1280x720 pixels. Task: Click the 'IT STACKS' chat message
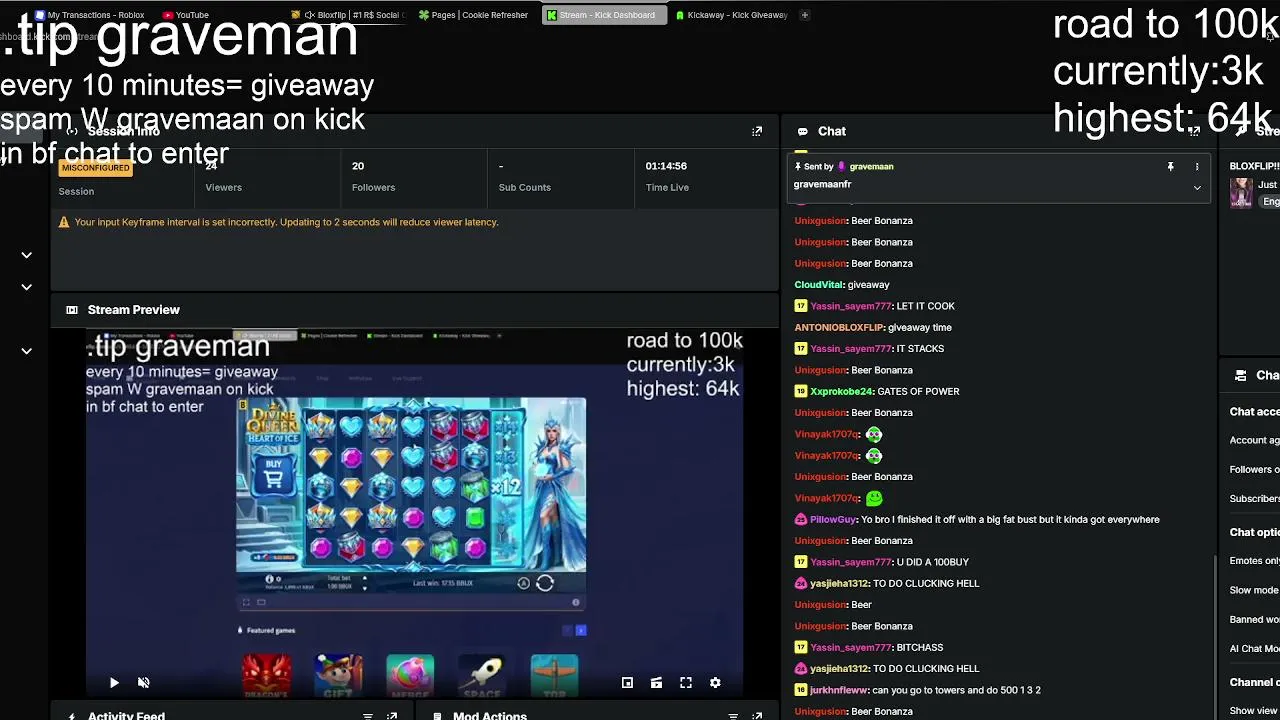point(920,348)
